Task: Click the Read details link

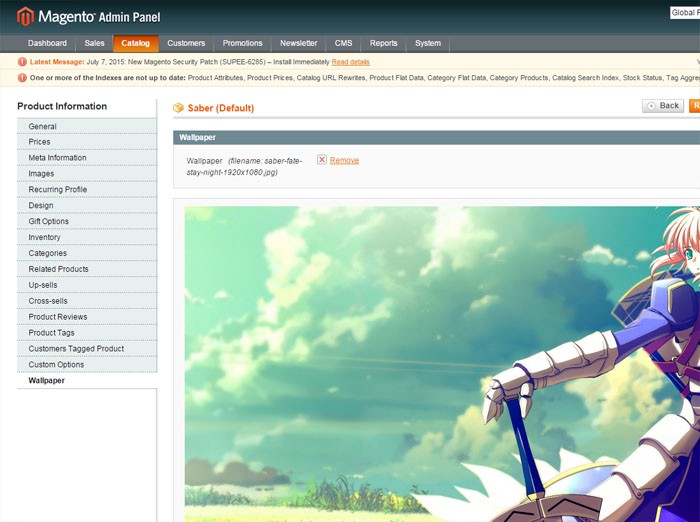Action: [x=350, y=62]
